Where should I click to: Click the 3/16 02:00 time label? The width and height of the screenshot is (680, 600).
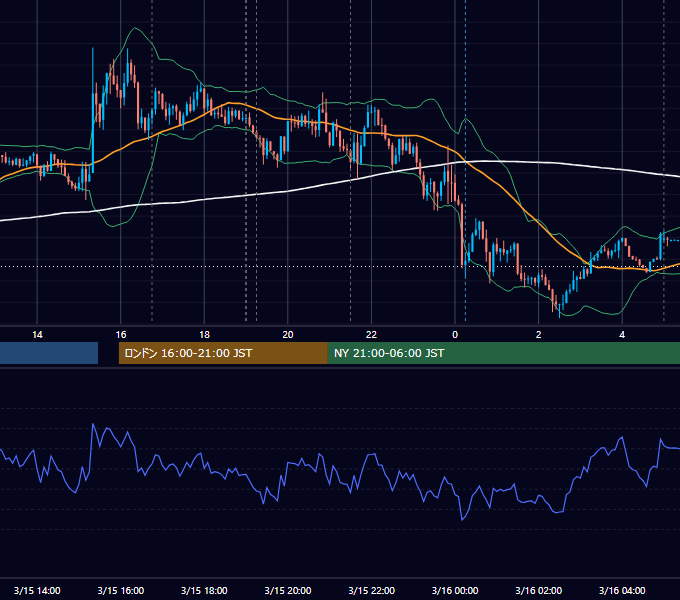point(538,590)
